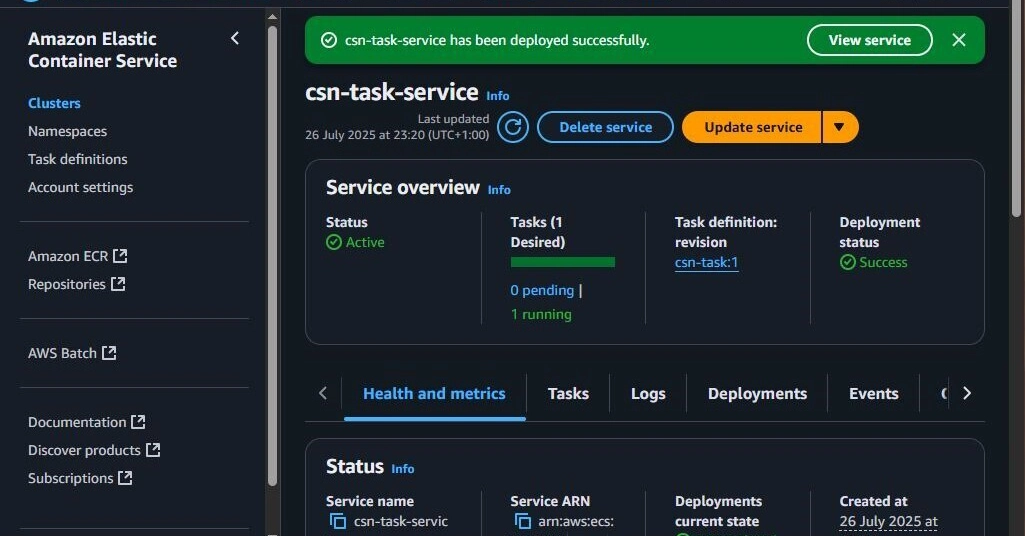Viewport: 1025px width, 536px height.
Task: Click the Active status text
Action: (365, 243)
